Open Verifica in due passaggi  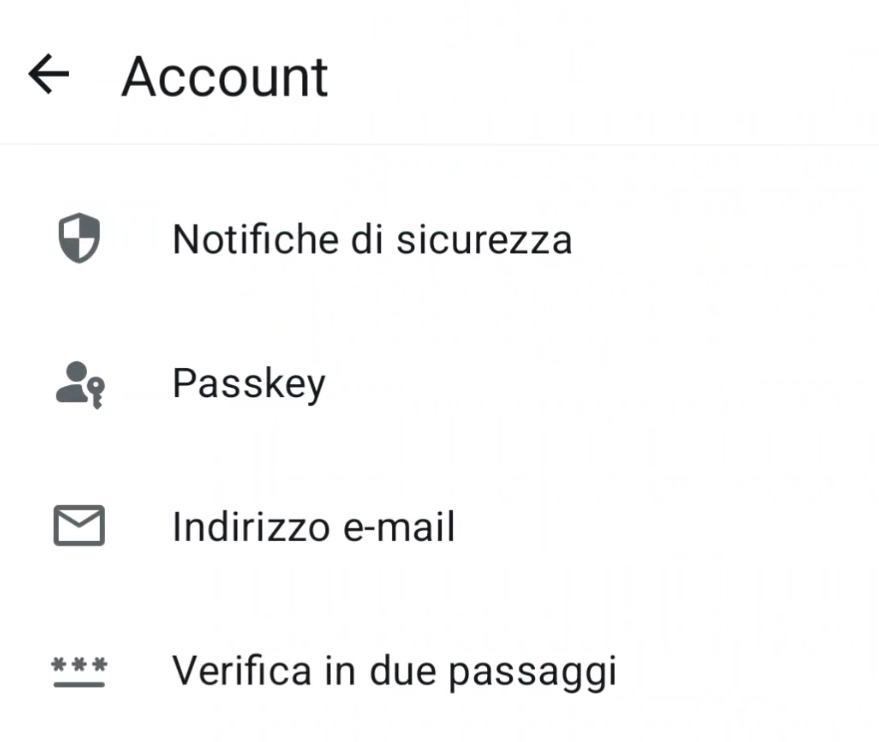click(394, 671)
